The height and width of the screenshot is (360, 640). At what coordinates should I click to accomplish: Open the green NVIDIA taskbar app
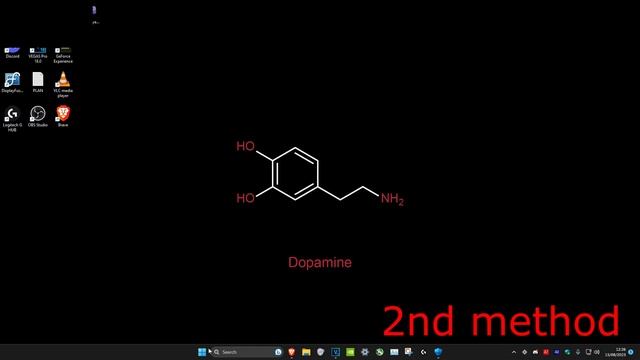click(x=350, y=352)
